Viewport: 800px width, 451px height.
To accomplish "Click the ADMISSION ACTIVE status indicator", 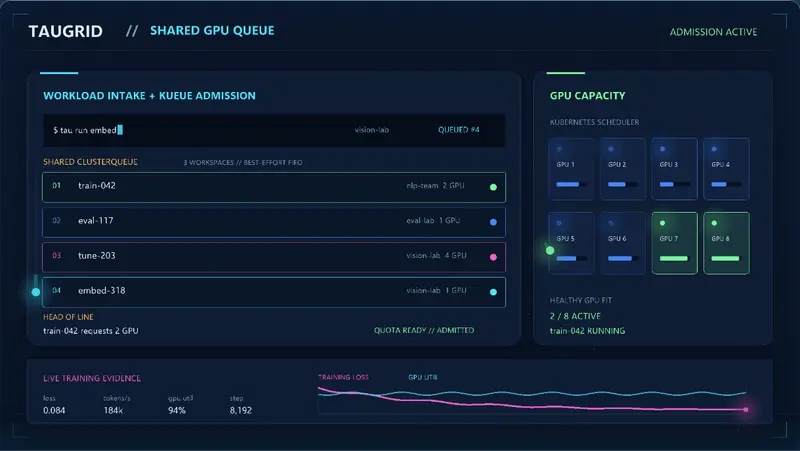I will [713, 32].
